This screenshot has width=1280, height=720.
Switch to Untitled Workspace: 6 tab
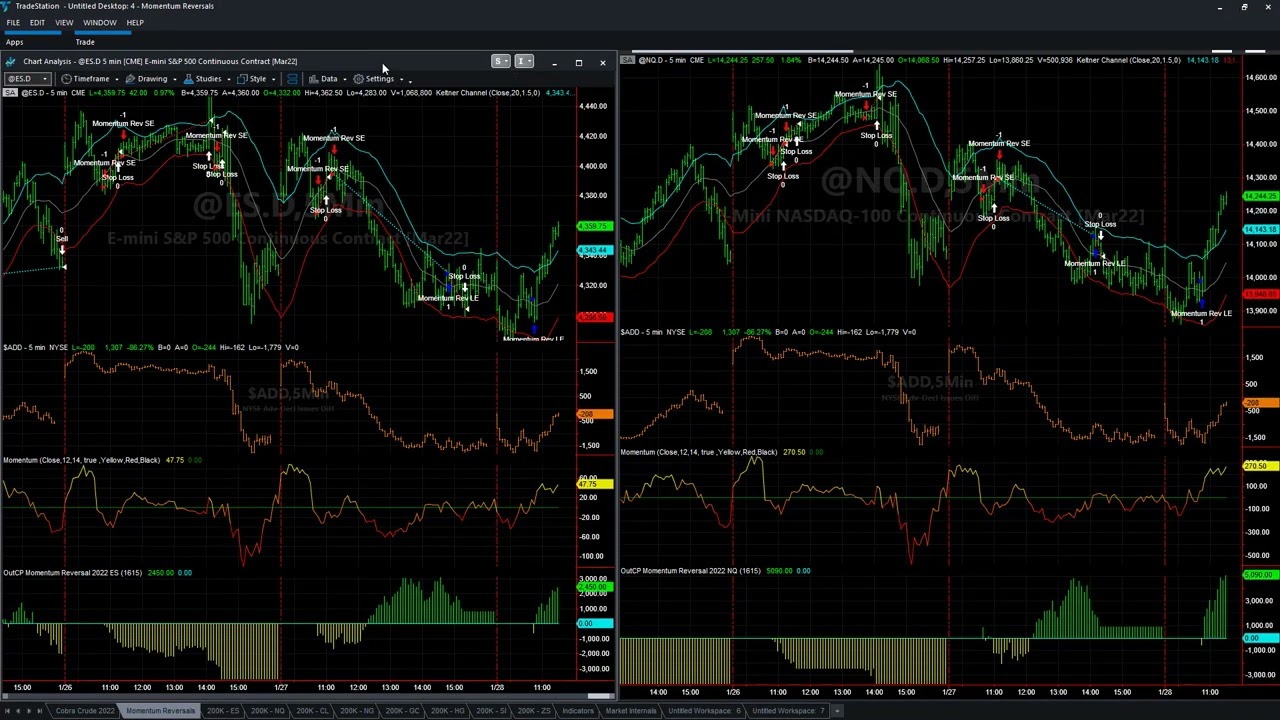(x=705, y=711)
